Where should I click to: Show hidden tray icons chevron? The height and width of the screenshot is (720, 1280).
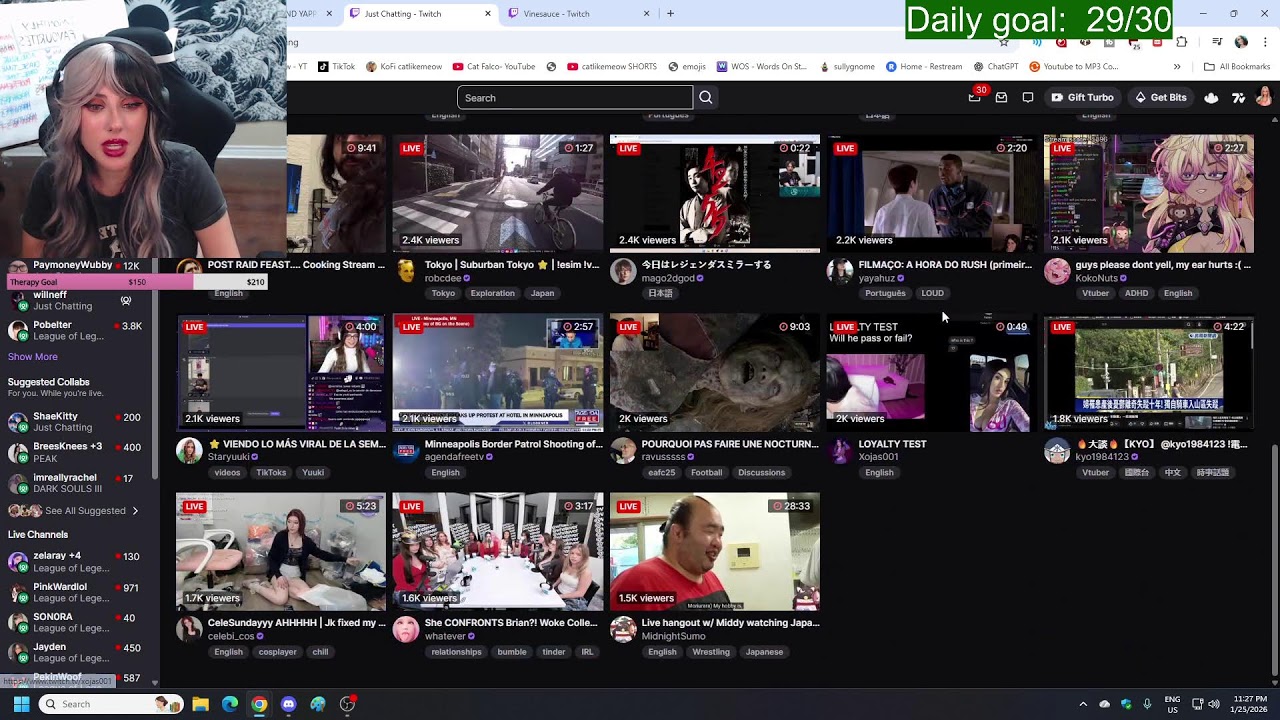pyautogui.click(x=1083, y=704)
